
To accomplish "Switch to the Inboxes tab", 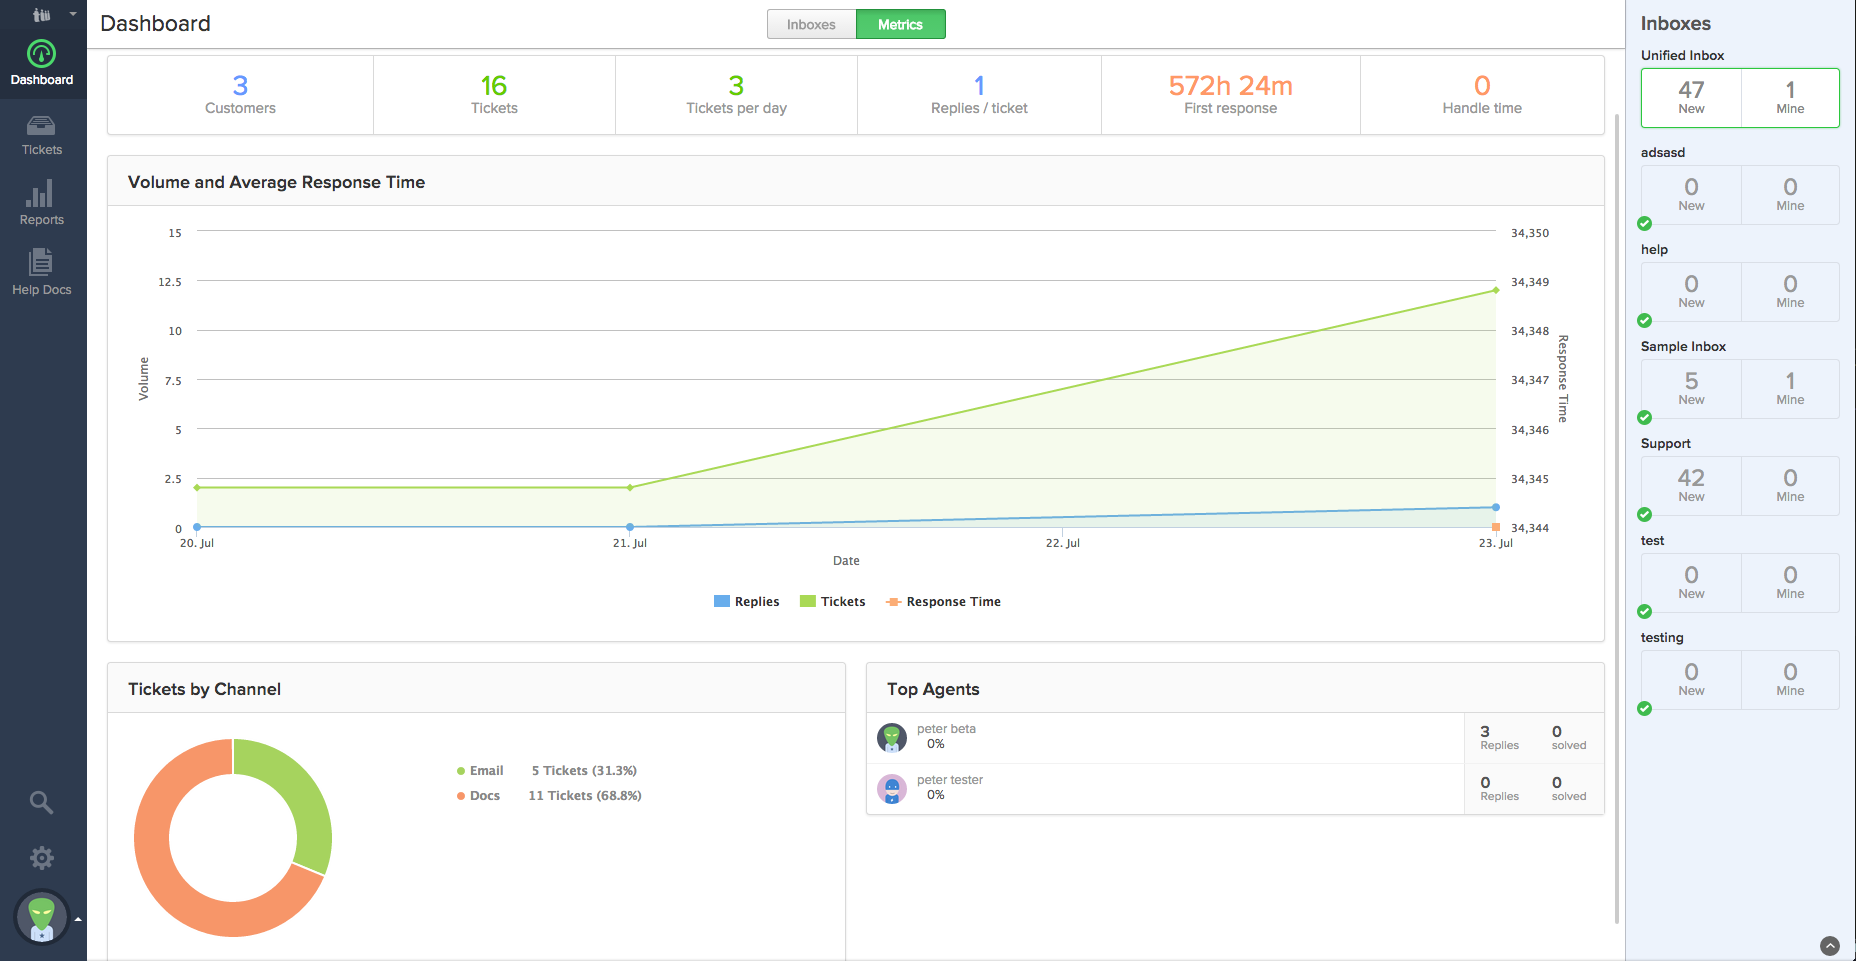I will 811,24.
